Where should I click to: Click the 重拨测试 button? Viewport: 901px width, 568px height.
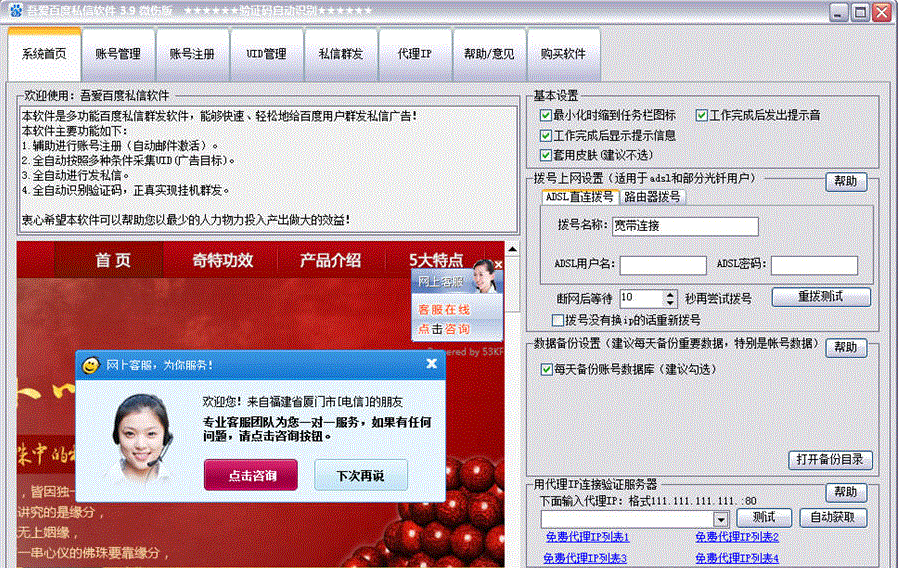coord(821,297)
